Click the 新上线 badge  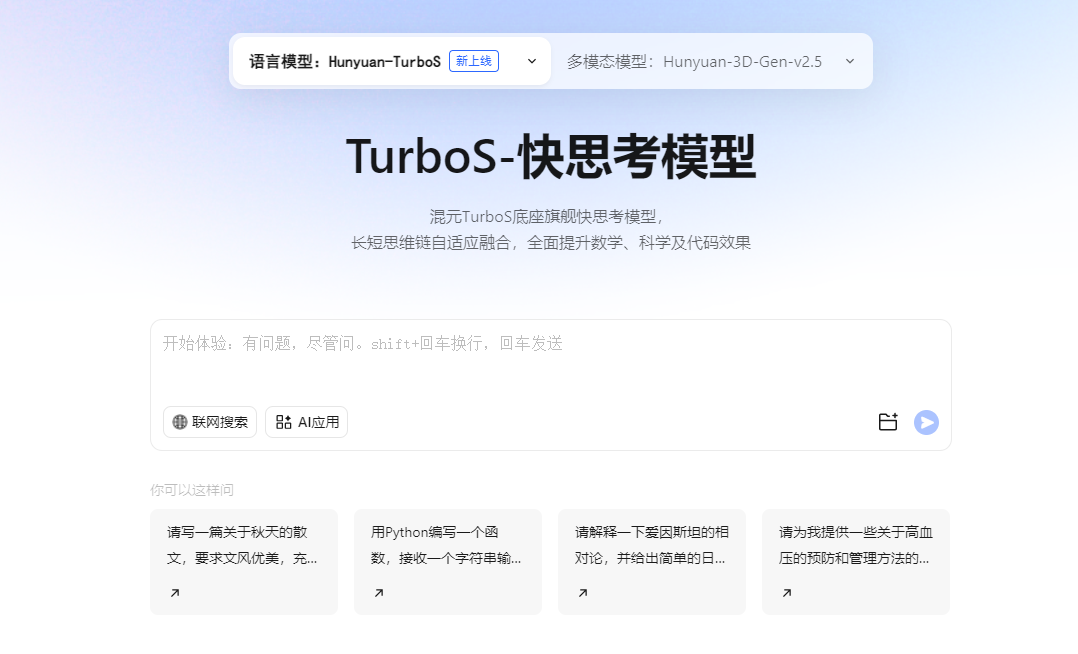pos(474,61)
